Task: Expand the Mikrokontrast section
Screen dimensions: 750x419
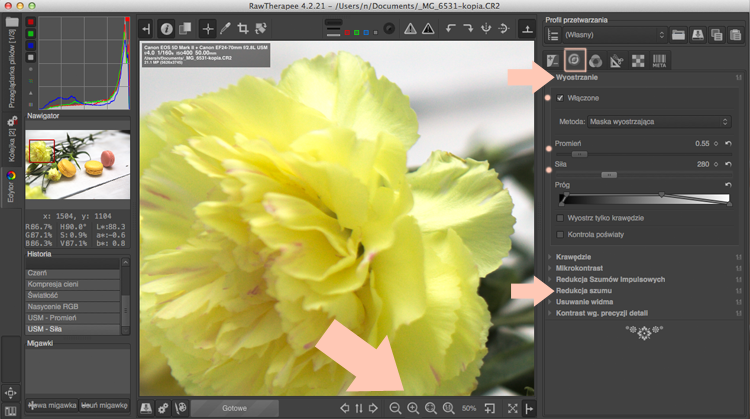Action: (579, 268)
